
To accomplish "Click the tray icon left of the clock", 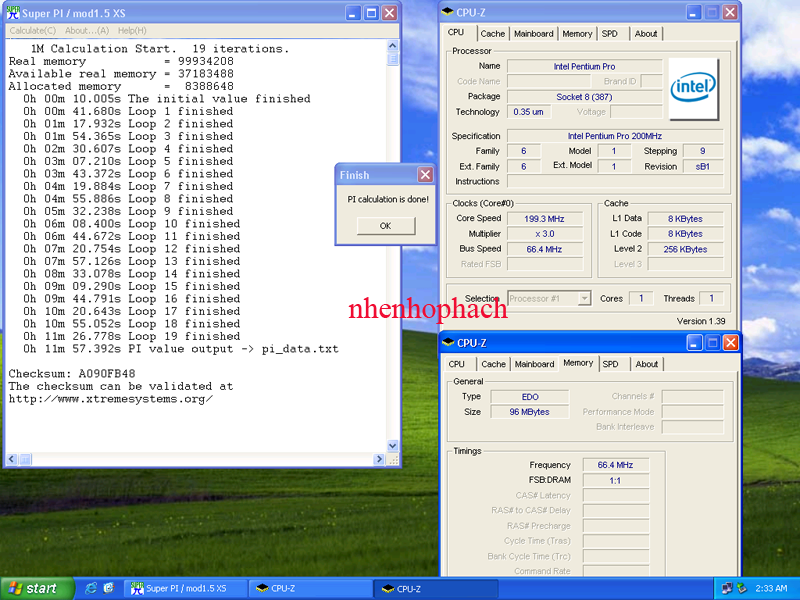I will pos(742,588).
